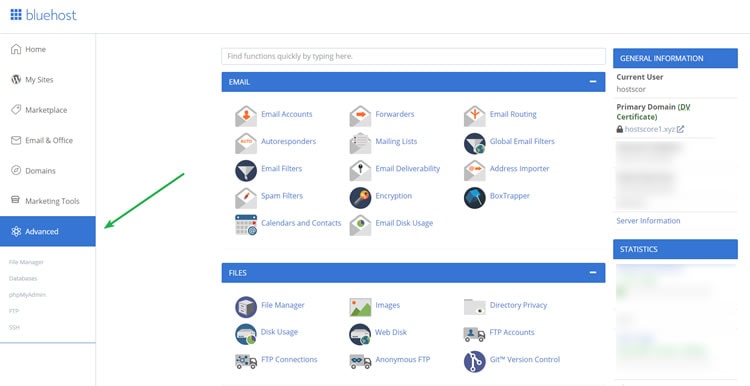Click Databases sidebar sublink

[x=23, y=278]
